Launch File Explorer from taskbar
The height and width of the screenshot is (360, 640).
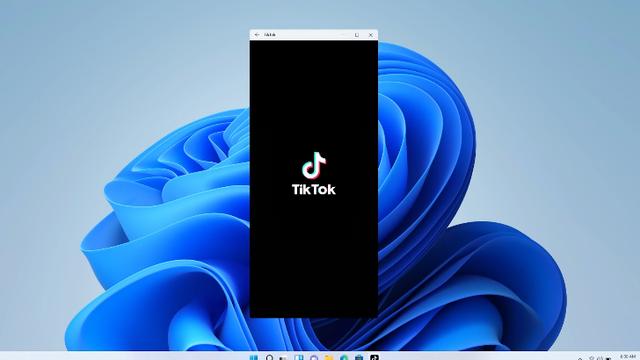329,358
